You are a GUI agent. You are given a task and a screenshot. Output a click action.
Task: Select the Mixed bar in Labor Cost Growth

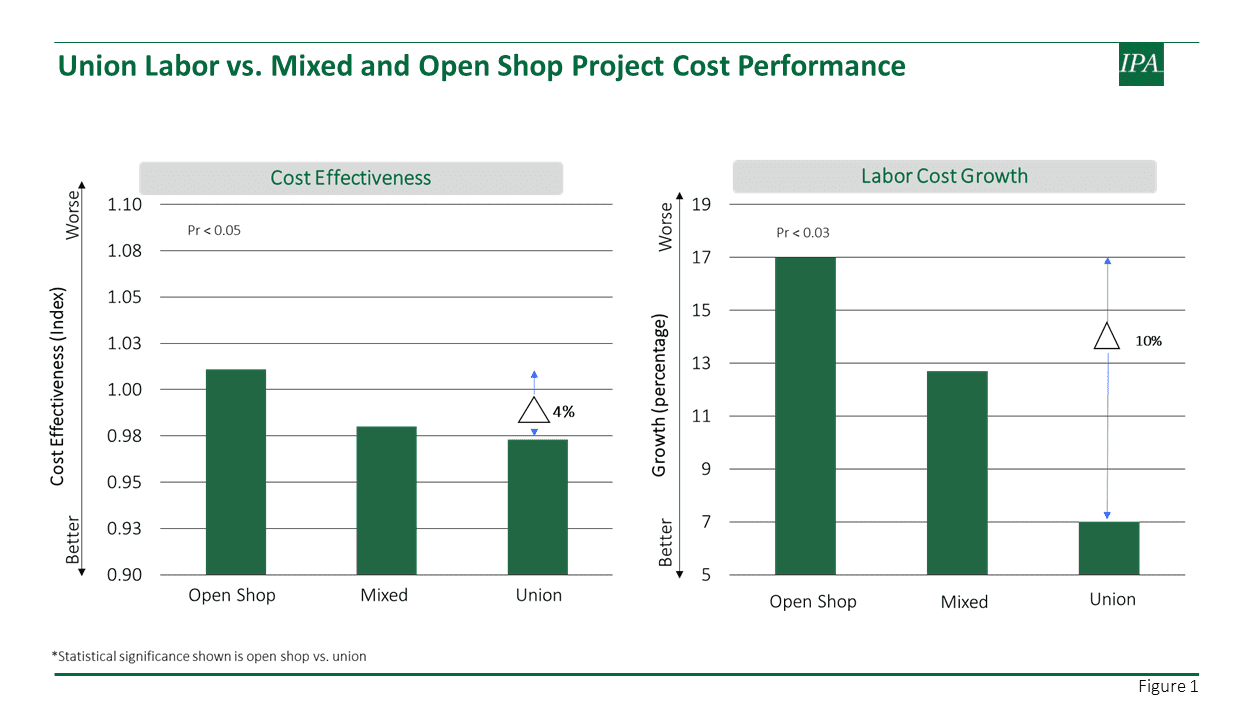coord(957,473)
